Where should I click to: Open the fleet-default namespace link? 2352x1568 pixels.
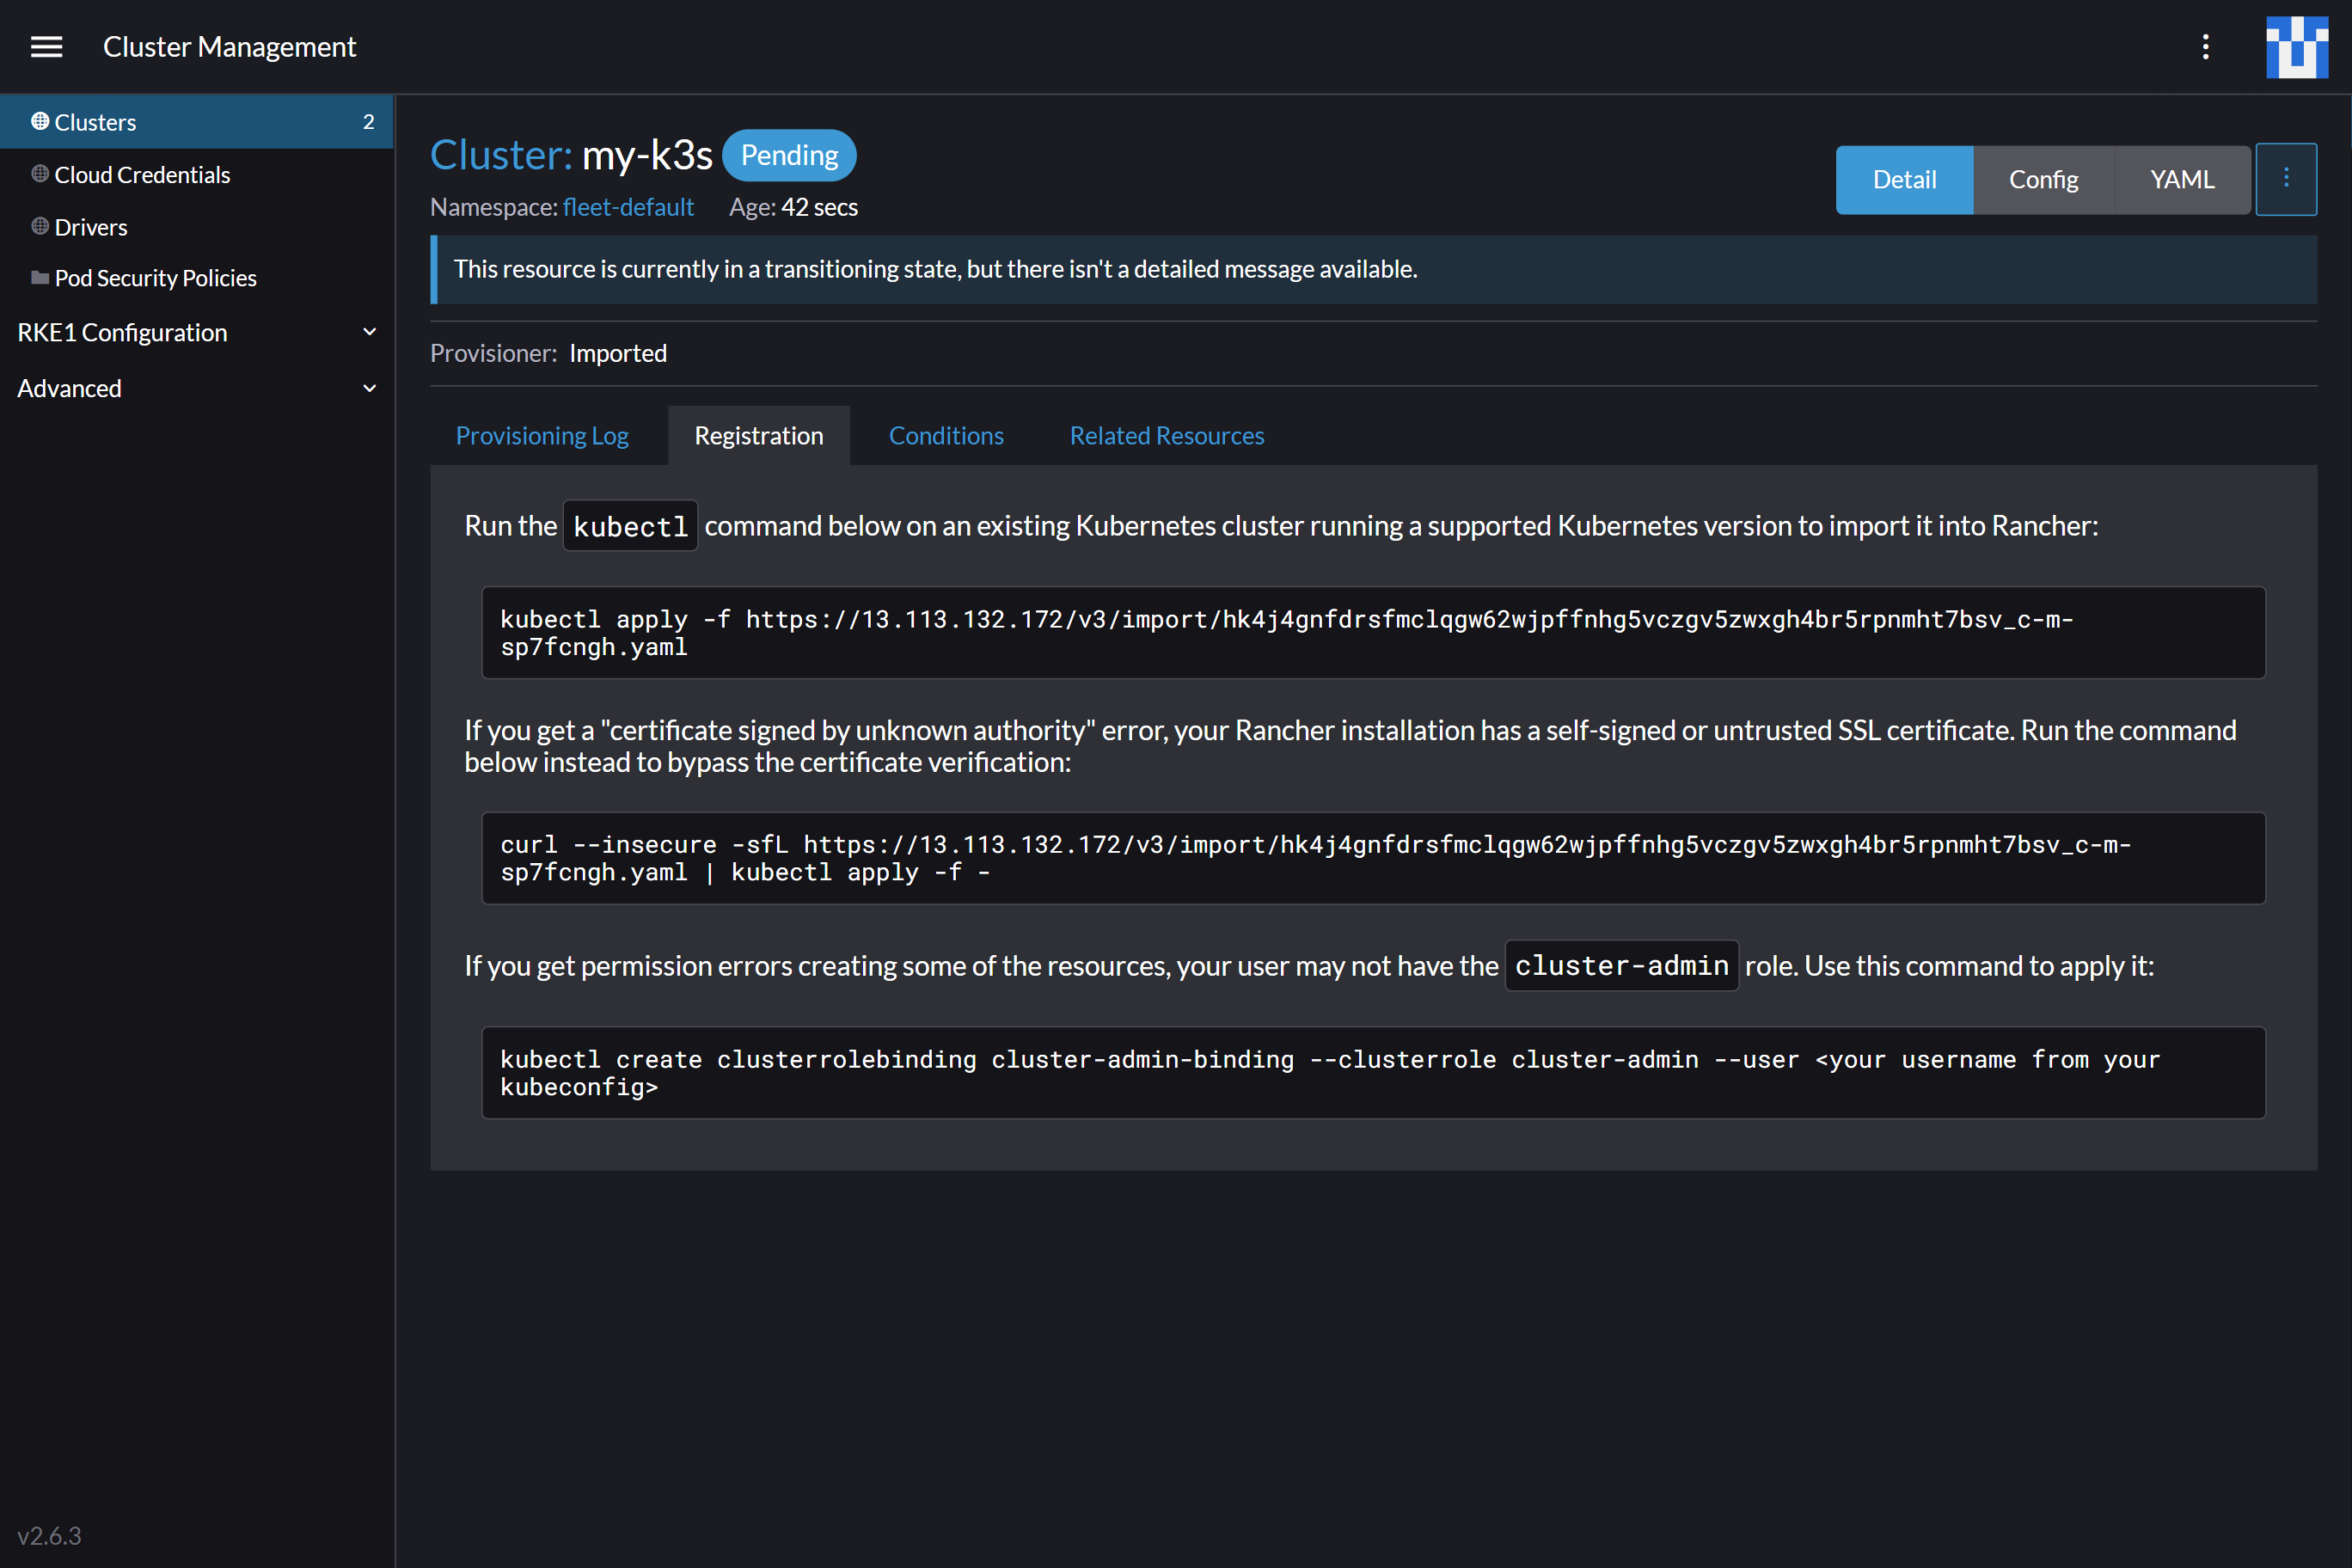pyautogui.click(x=628, y=207)
